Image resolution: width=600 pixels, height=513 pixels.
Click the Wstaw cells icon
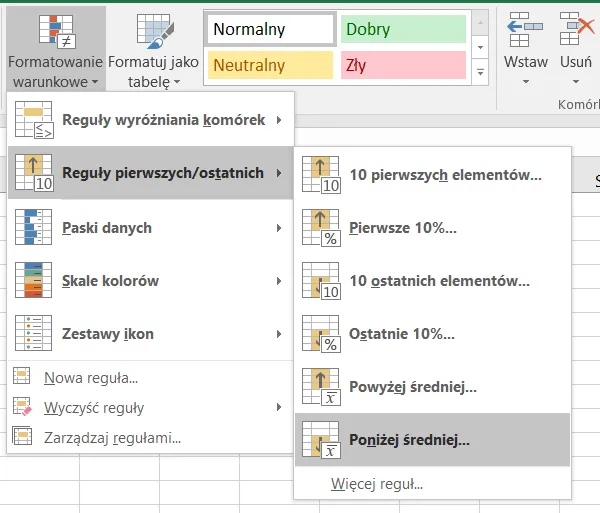coord(525,32)
